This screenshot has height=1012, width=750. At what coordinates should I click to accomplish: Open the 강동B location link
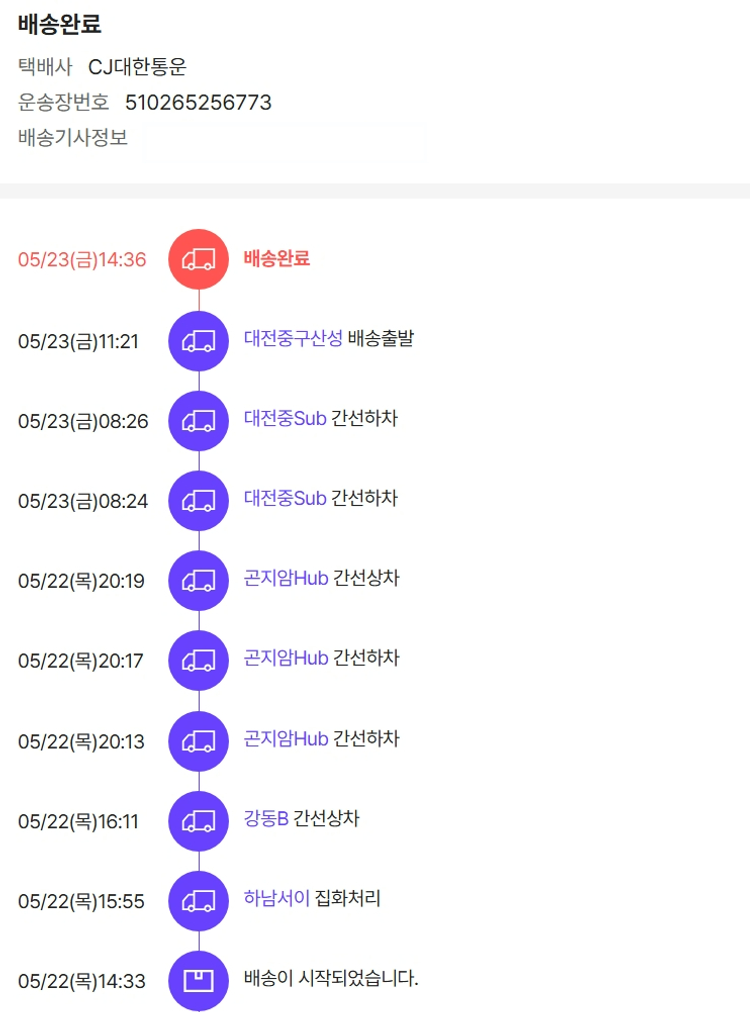point(266,818)
